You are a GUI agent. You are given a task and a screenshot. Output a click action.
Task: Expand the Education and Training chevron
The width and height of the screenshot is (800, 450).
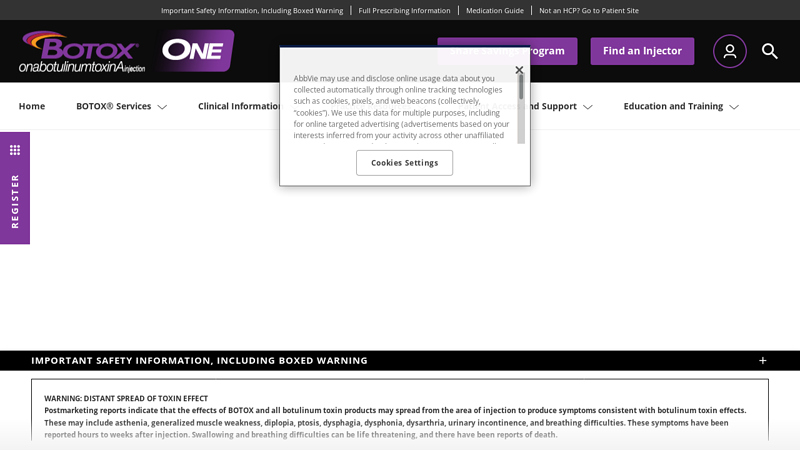point(734,107)
